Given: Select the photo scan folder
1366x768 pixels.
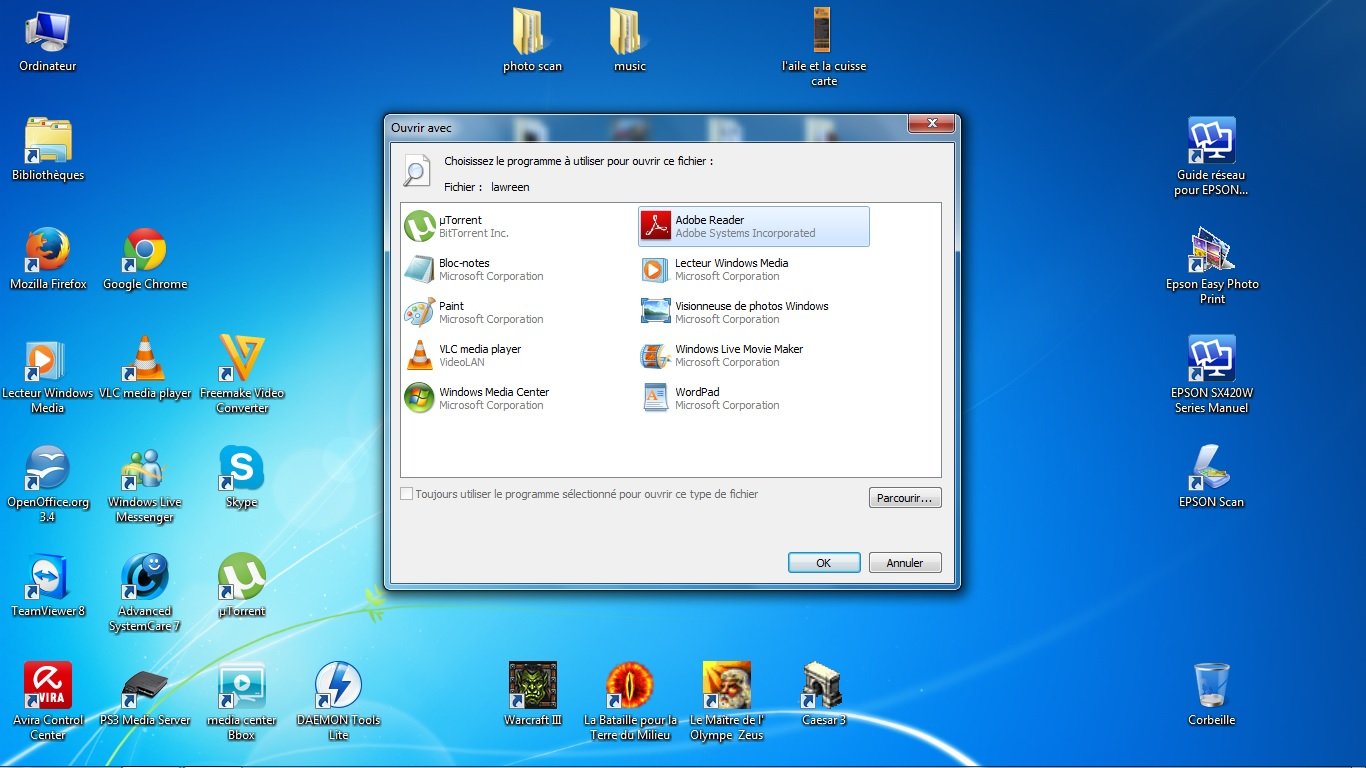Looking at the screenshot, I should [532, 41].
